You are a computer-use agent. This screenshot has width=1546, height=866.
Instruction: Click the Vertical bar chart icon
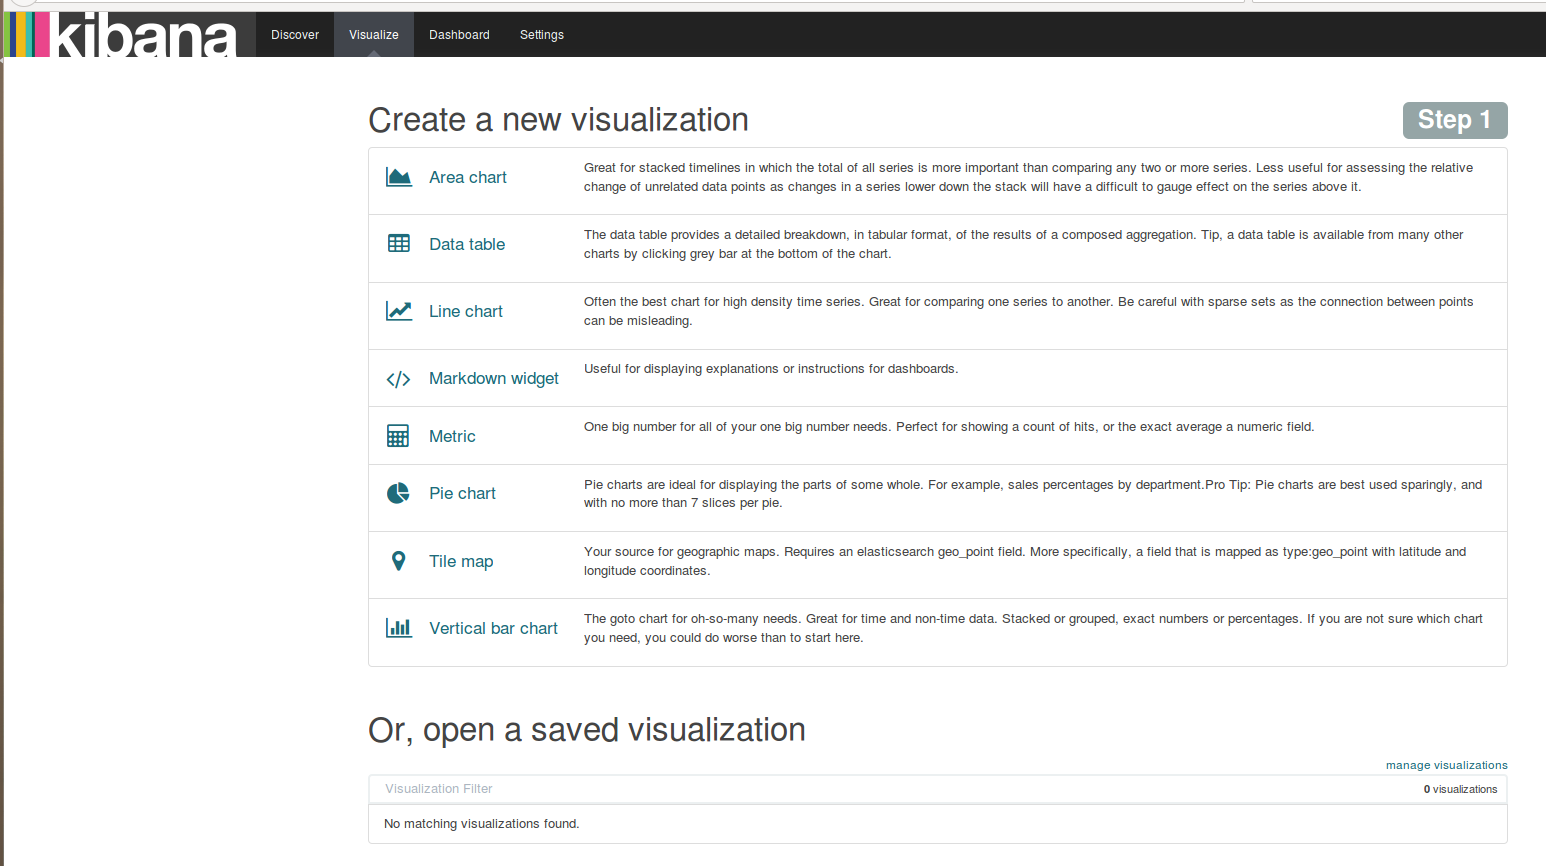click(398, 628)
